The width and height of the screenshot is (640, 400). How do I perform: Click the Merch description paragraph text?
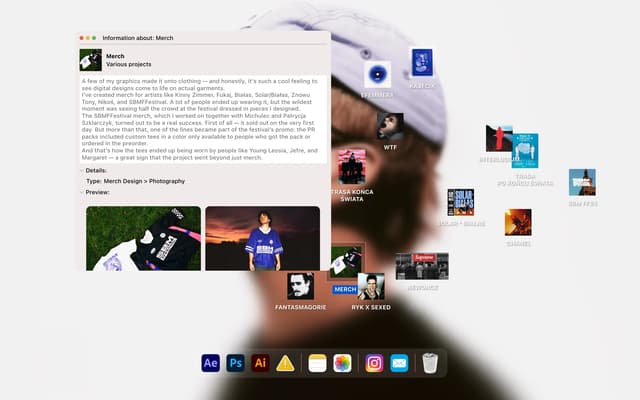click(x=203, y=119)
